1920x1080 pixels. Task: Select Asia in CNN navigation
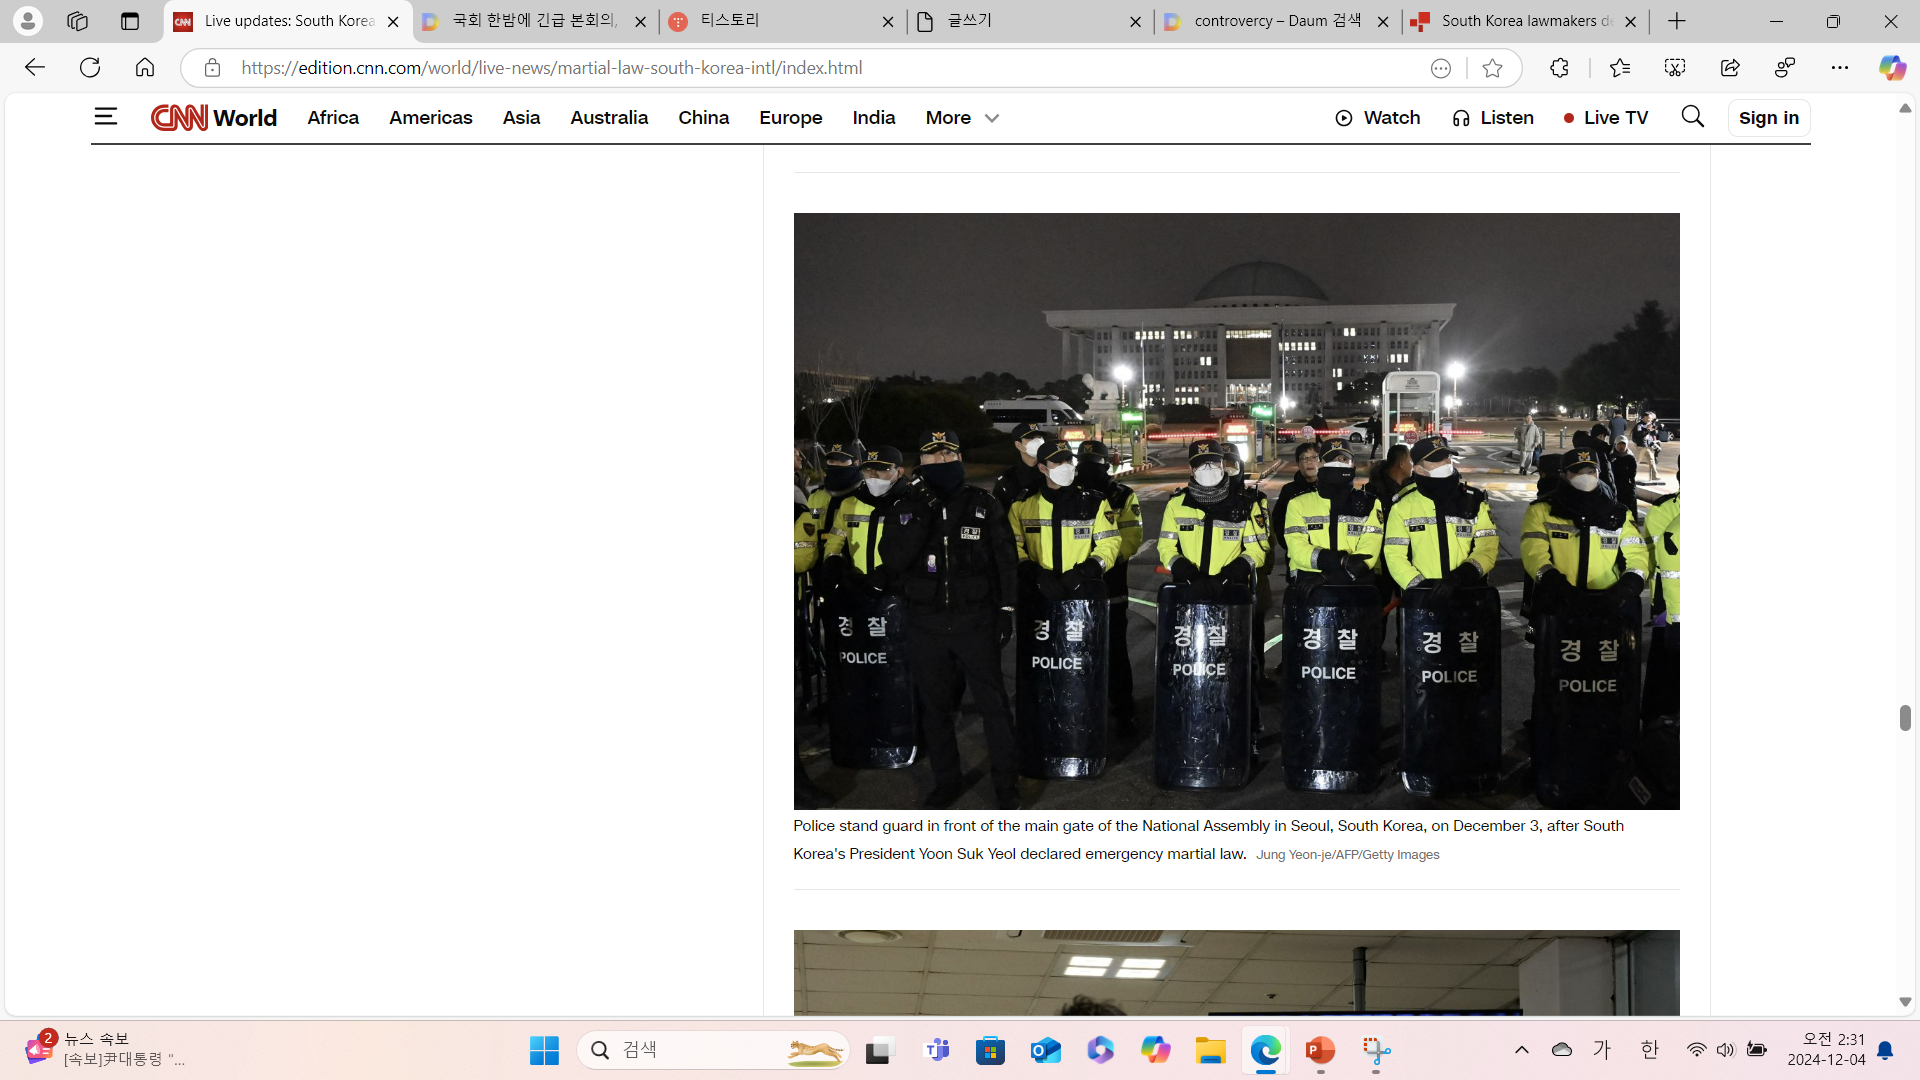[521, 118]
